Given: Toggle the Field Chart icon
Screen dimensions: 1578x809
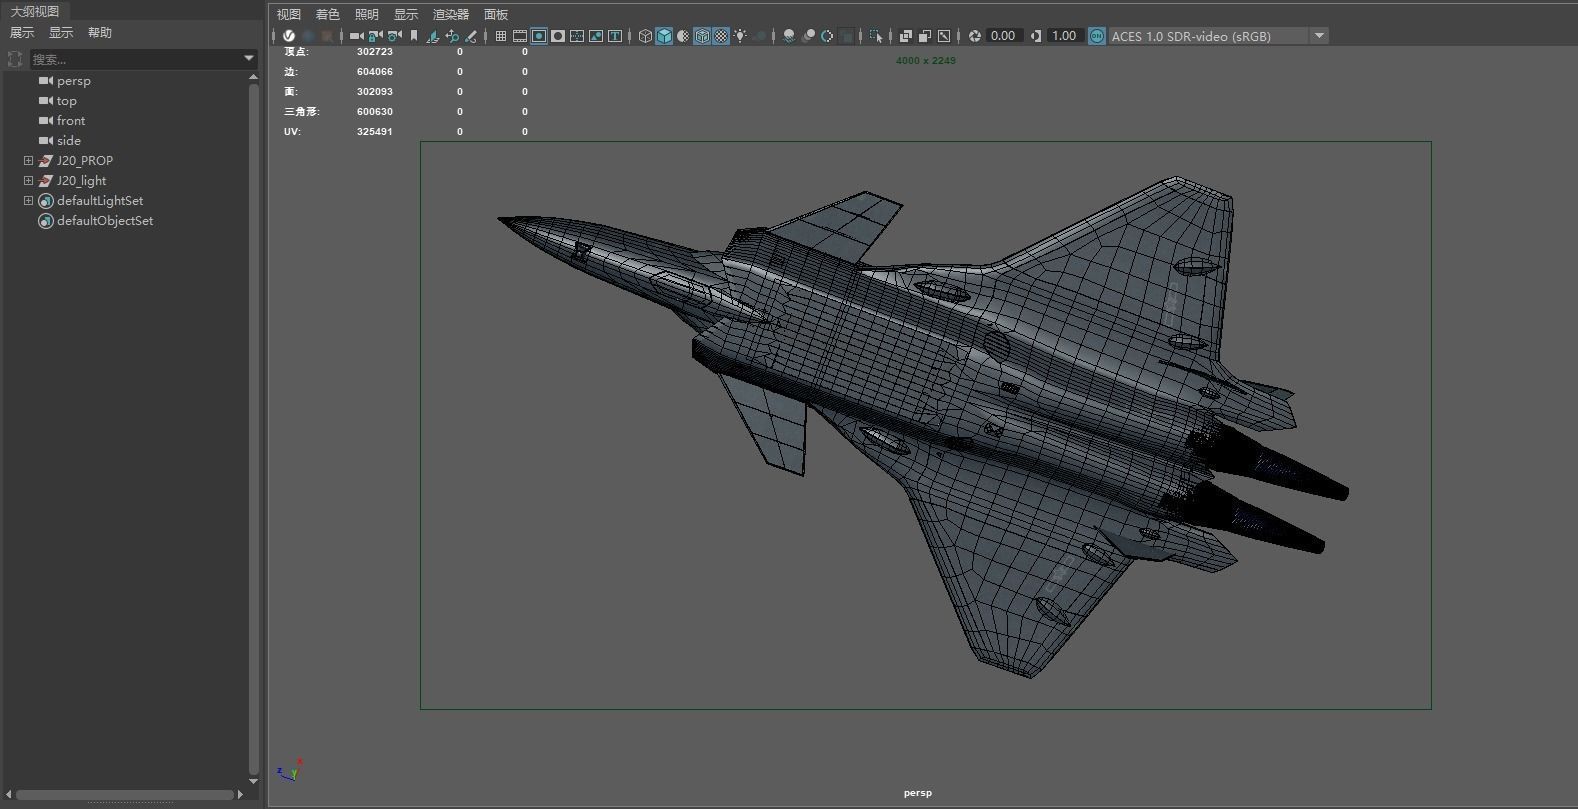Looking at the screenshot, I should click(x=577, y=36).
